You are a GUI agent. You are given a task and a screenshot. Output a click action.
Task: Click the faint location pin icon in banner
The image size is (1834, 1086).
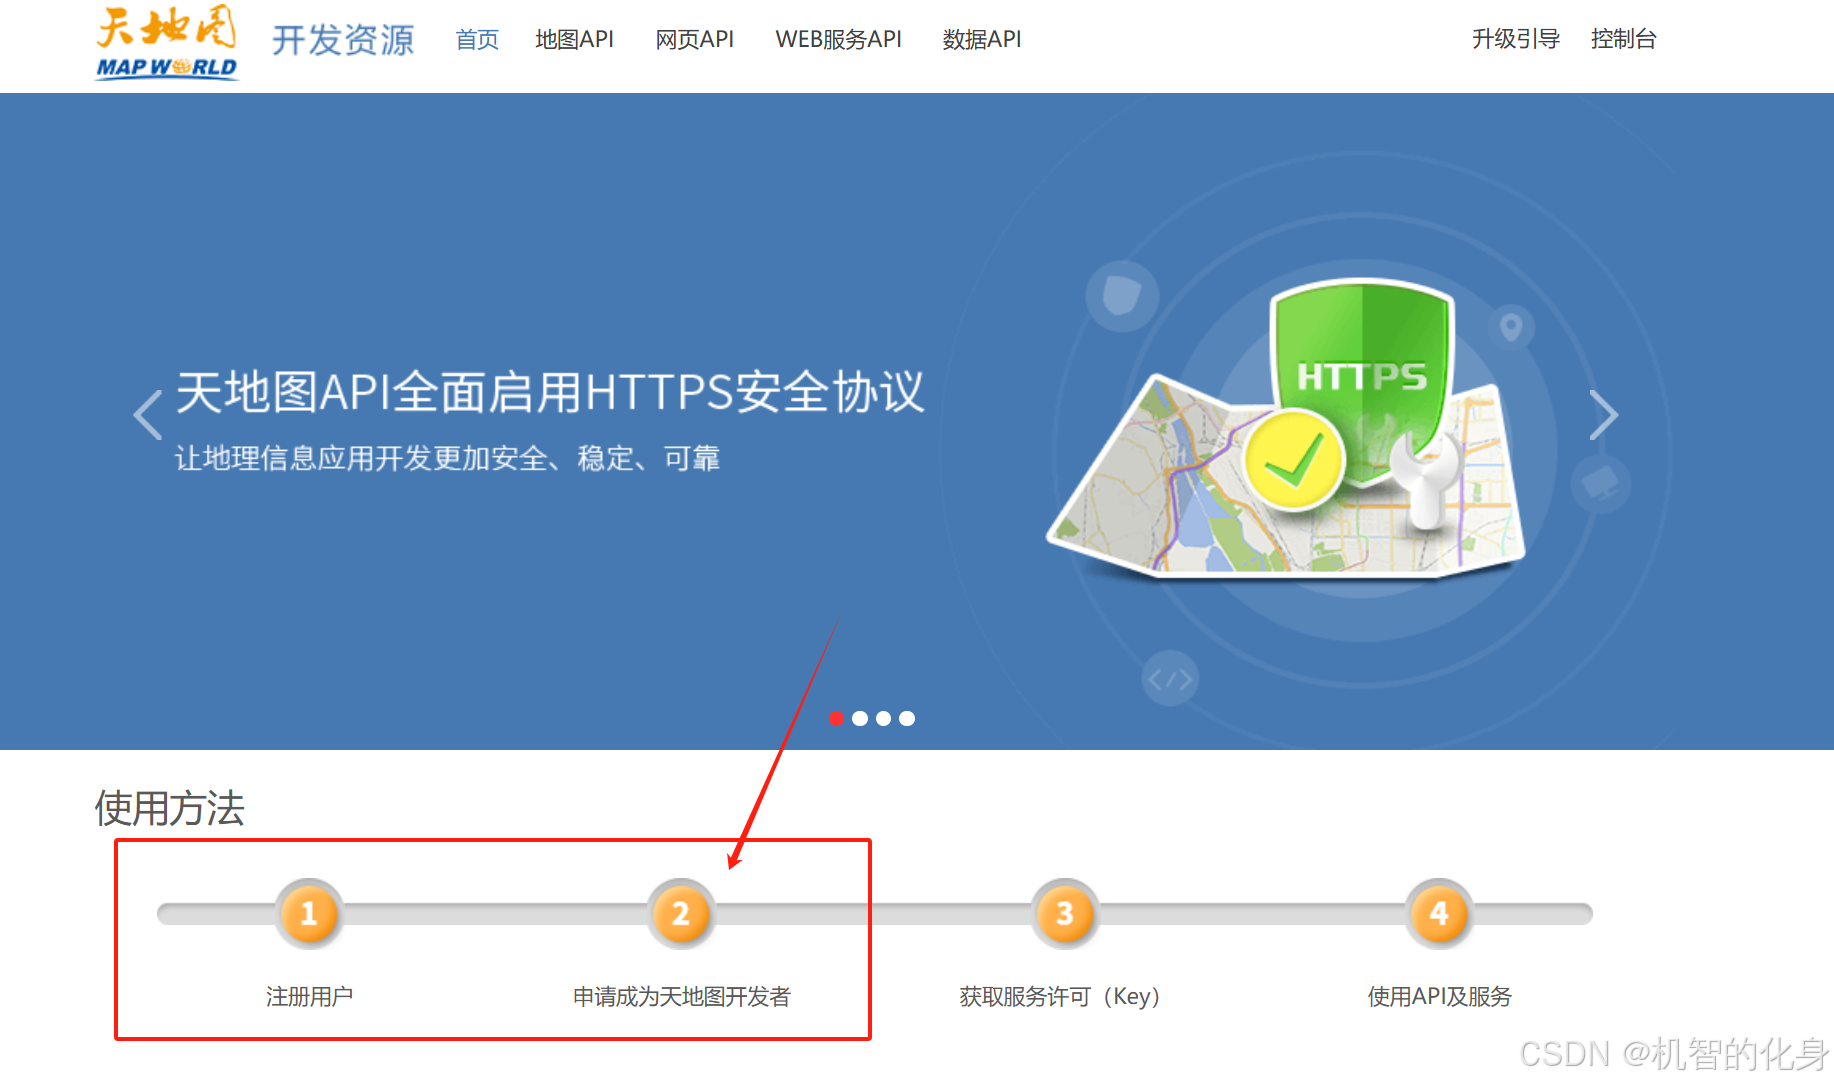[x=1511, y=327]
